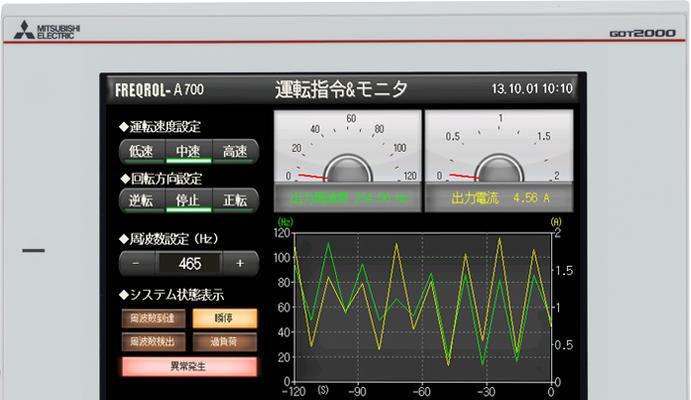This screenshot has height=400, width=691.
Task: Decrease frequency with the minus button
Action: tap(136, 263)
